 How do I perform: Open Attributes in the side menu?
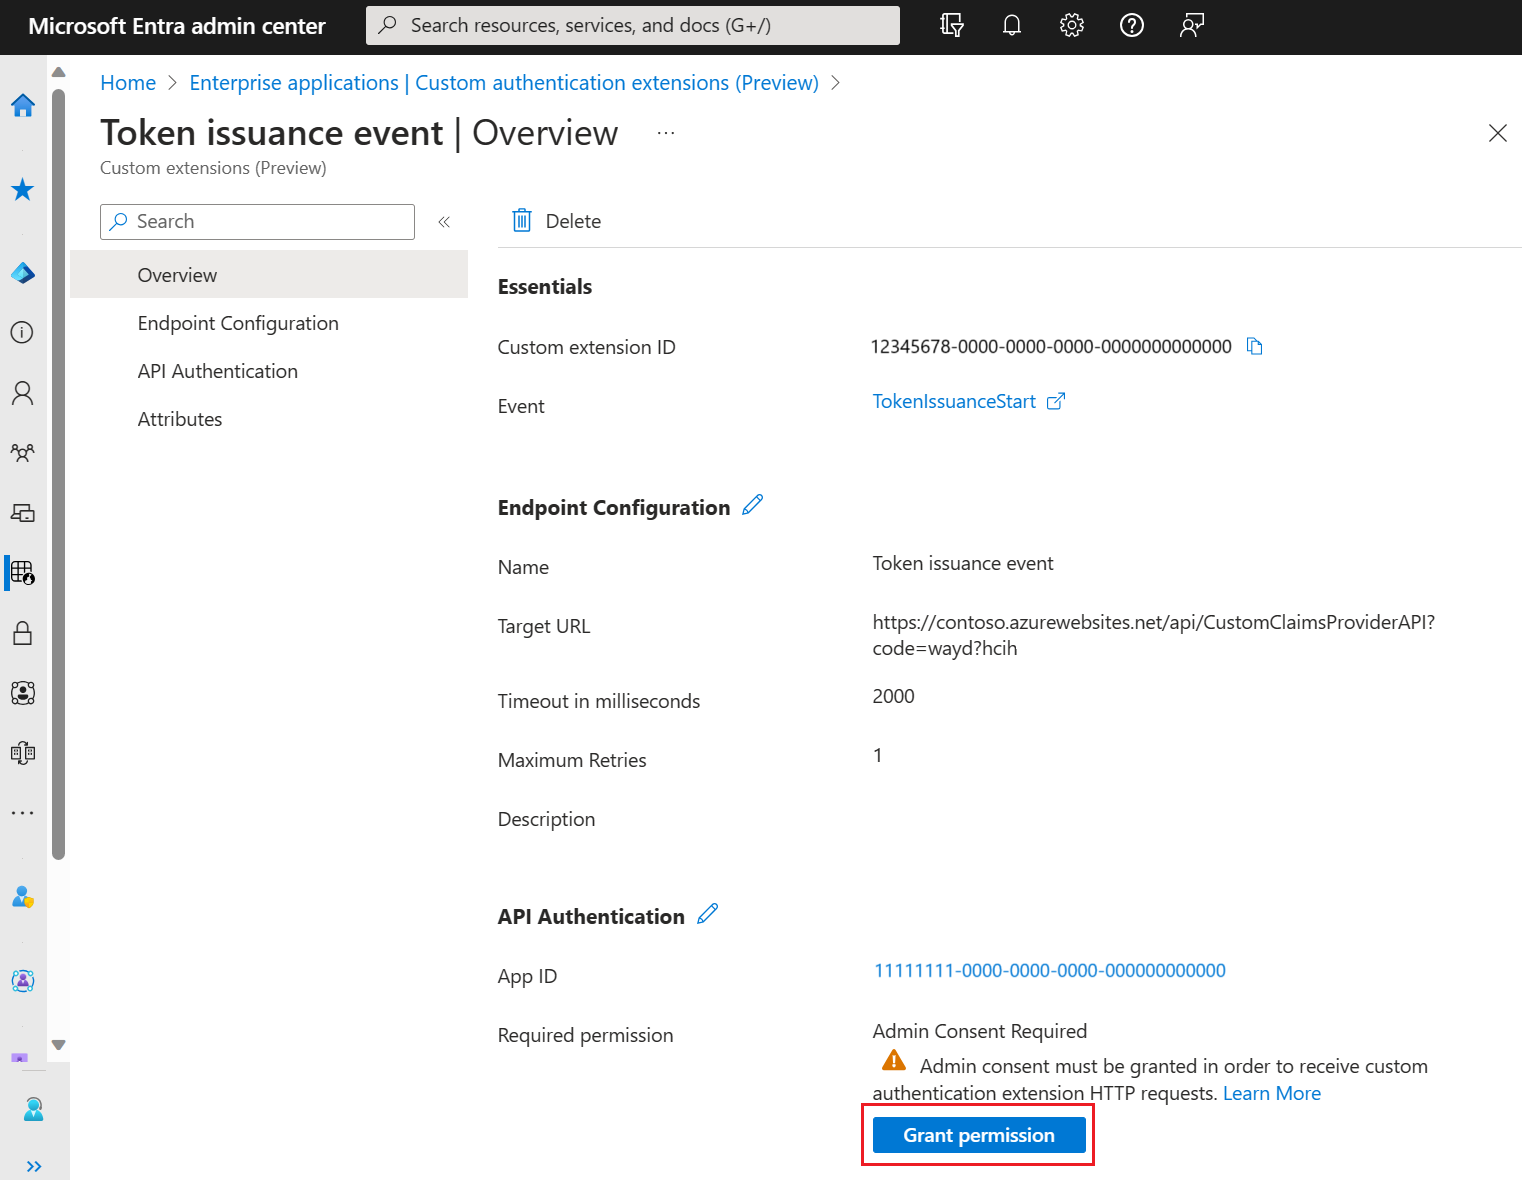click(180, 419)
